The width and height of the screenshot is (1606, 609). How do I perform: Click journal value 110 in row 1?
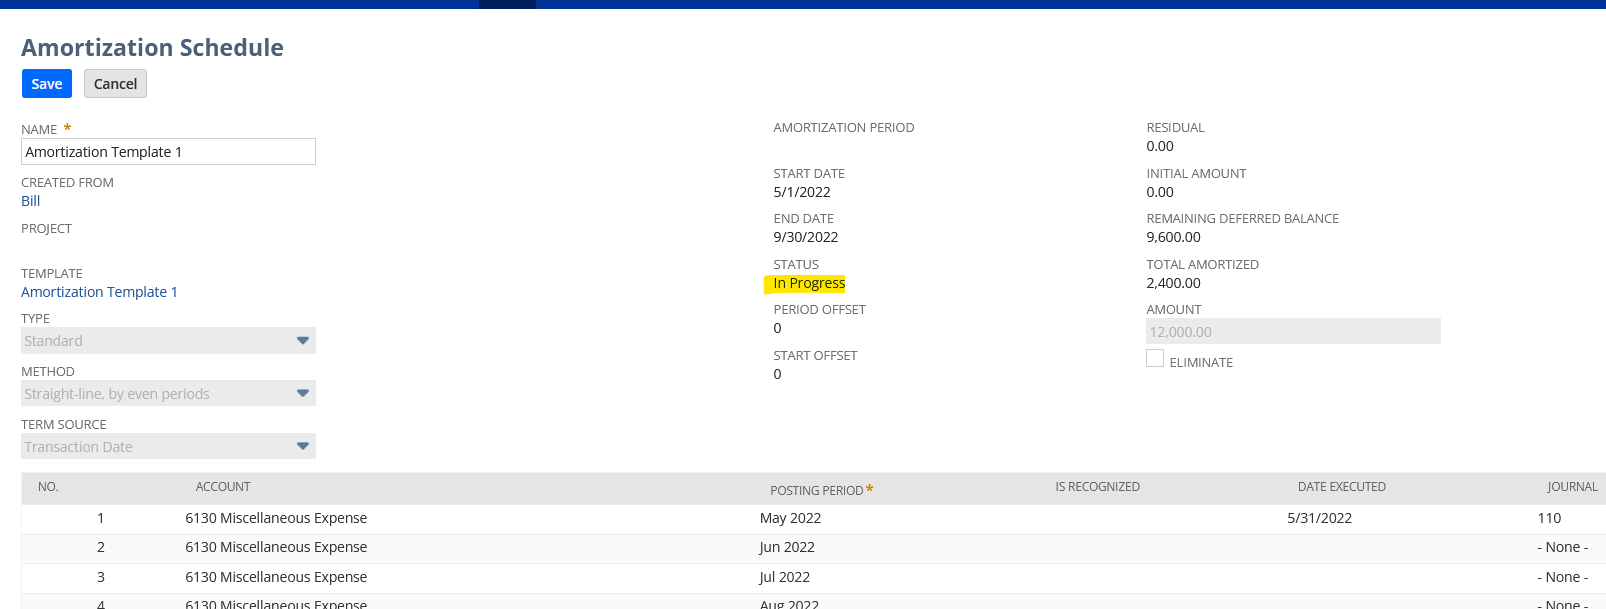[1549, 518]
